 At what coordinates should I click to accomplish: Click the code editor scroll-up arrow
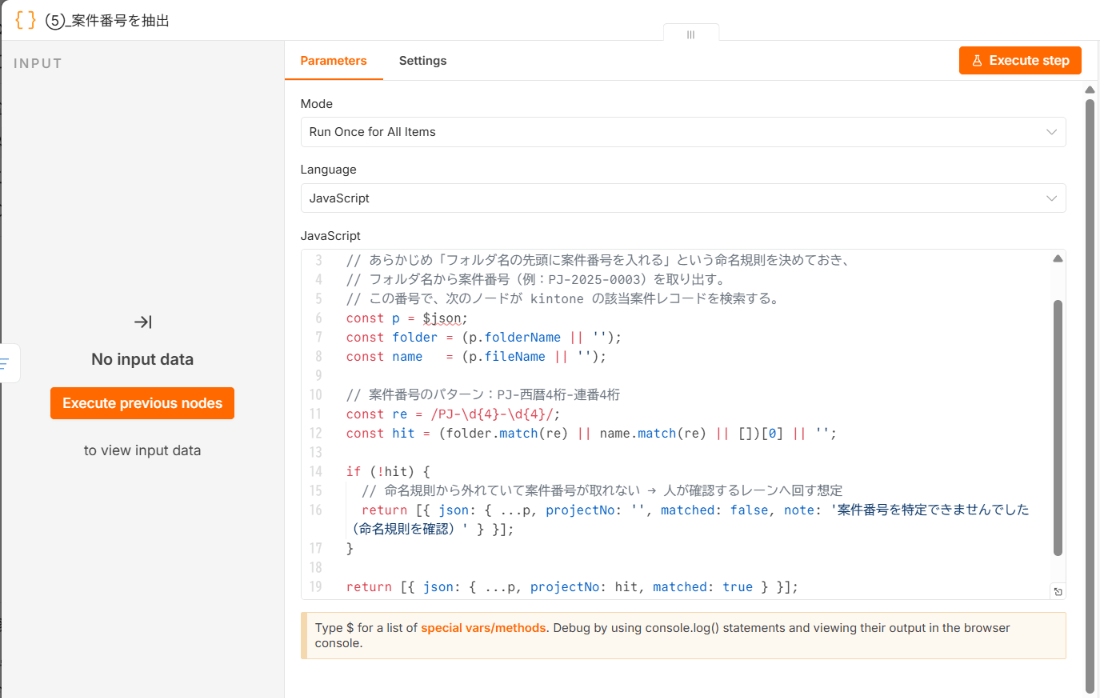(x=1058, y=259)
